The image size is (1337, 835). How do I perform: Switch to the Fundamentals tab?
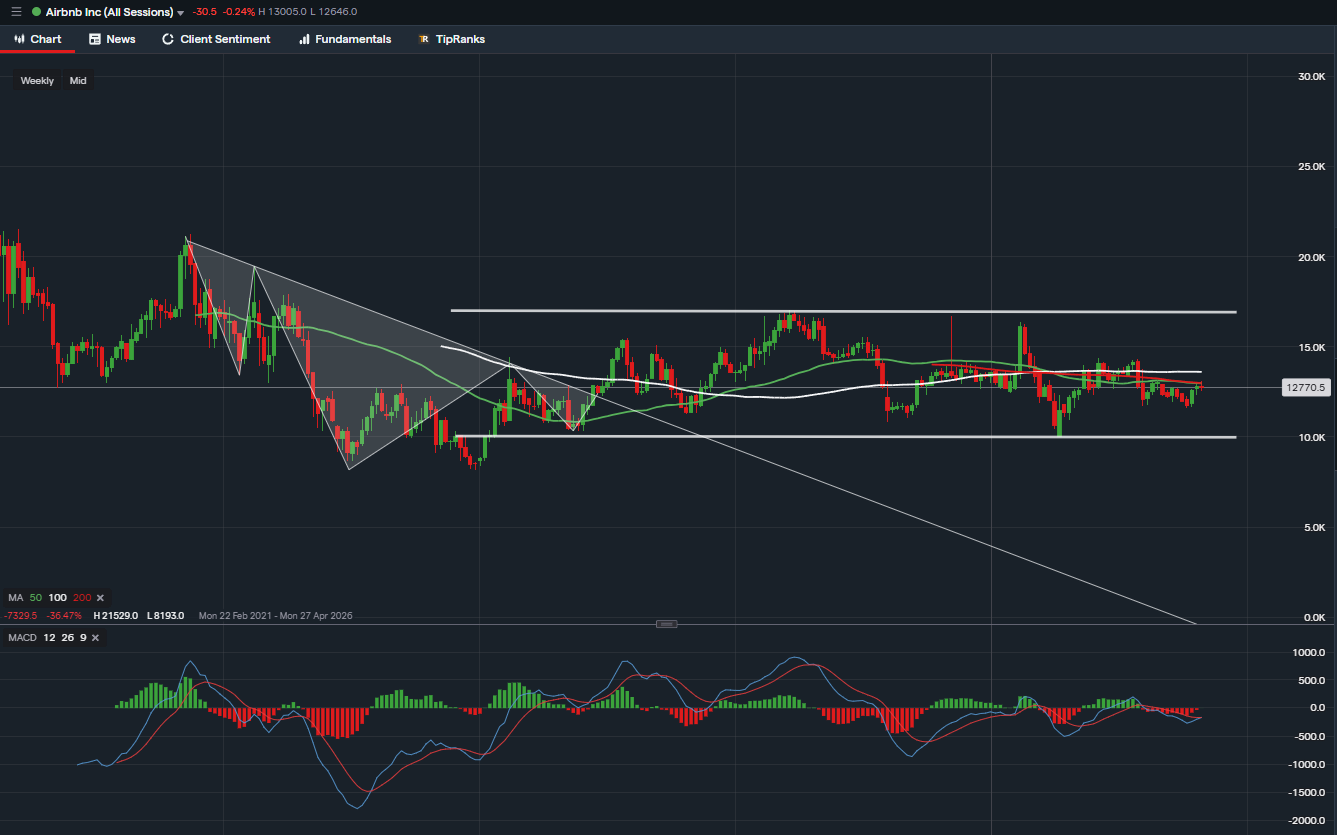coord(352,39)
